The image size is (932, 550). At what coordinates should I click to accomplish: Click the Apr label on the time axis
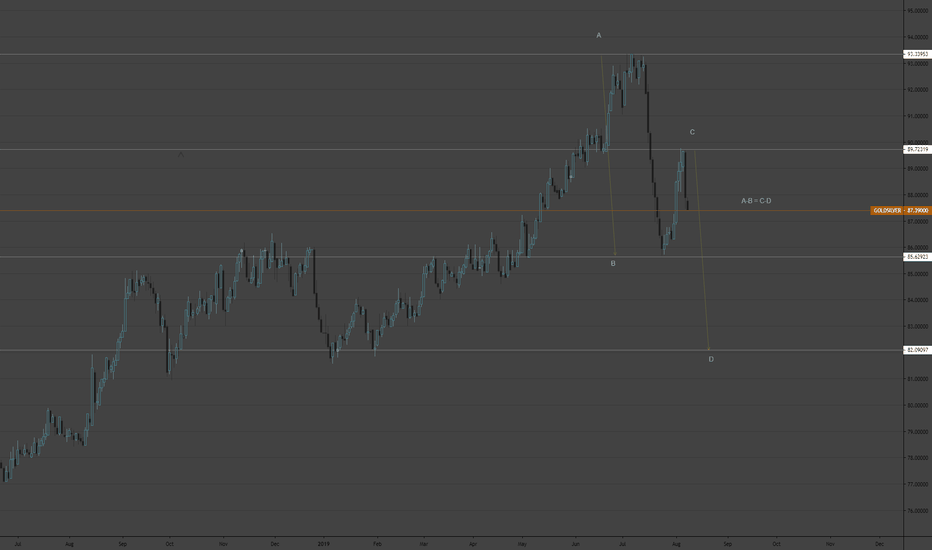473,543
